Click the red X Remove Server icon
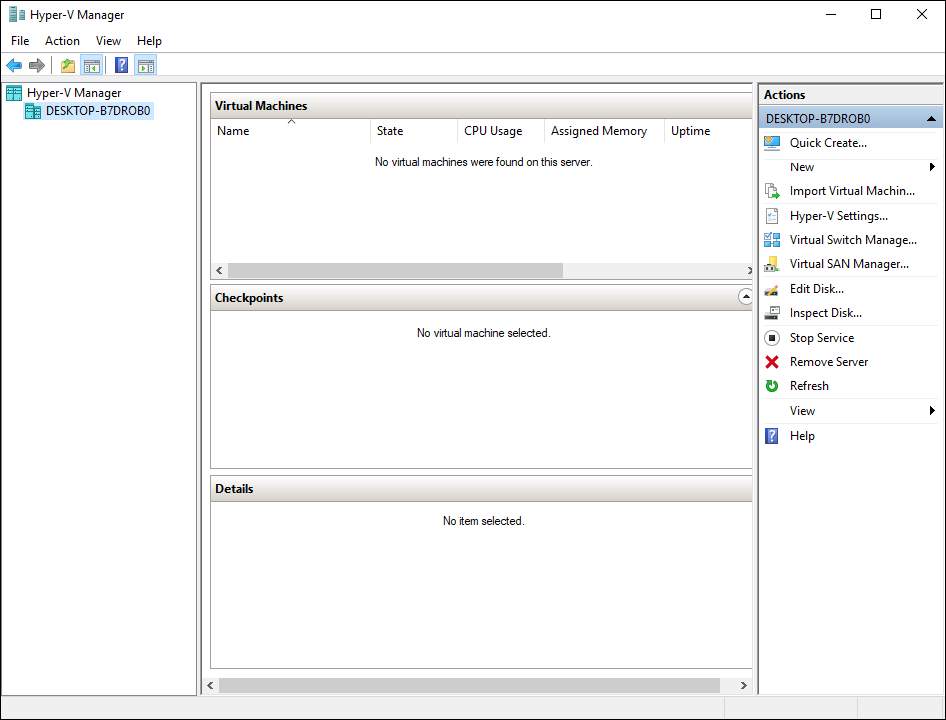Viewport: 946px width, 720px height. pyautogui.click(x=772, y=362)
